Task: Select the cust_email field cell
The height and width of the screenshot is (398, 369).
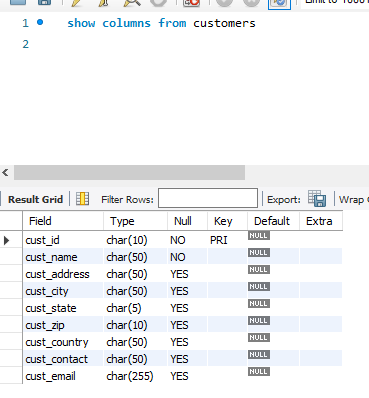Action: click(x=63, y=376)
